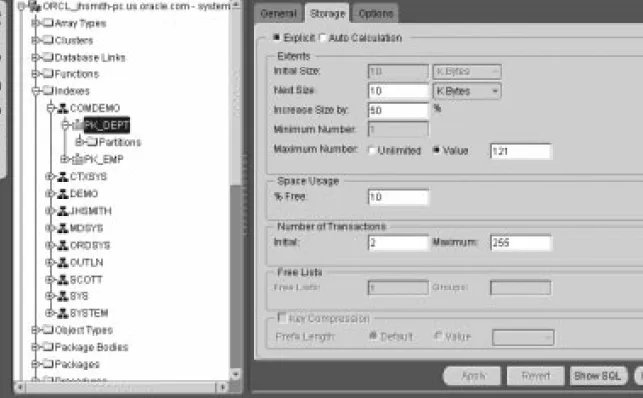Select the COMDEMO schema user icon

pos(63,108)
